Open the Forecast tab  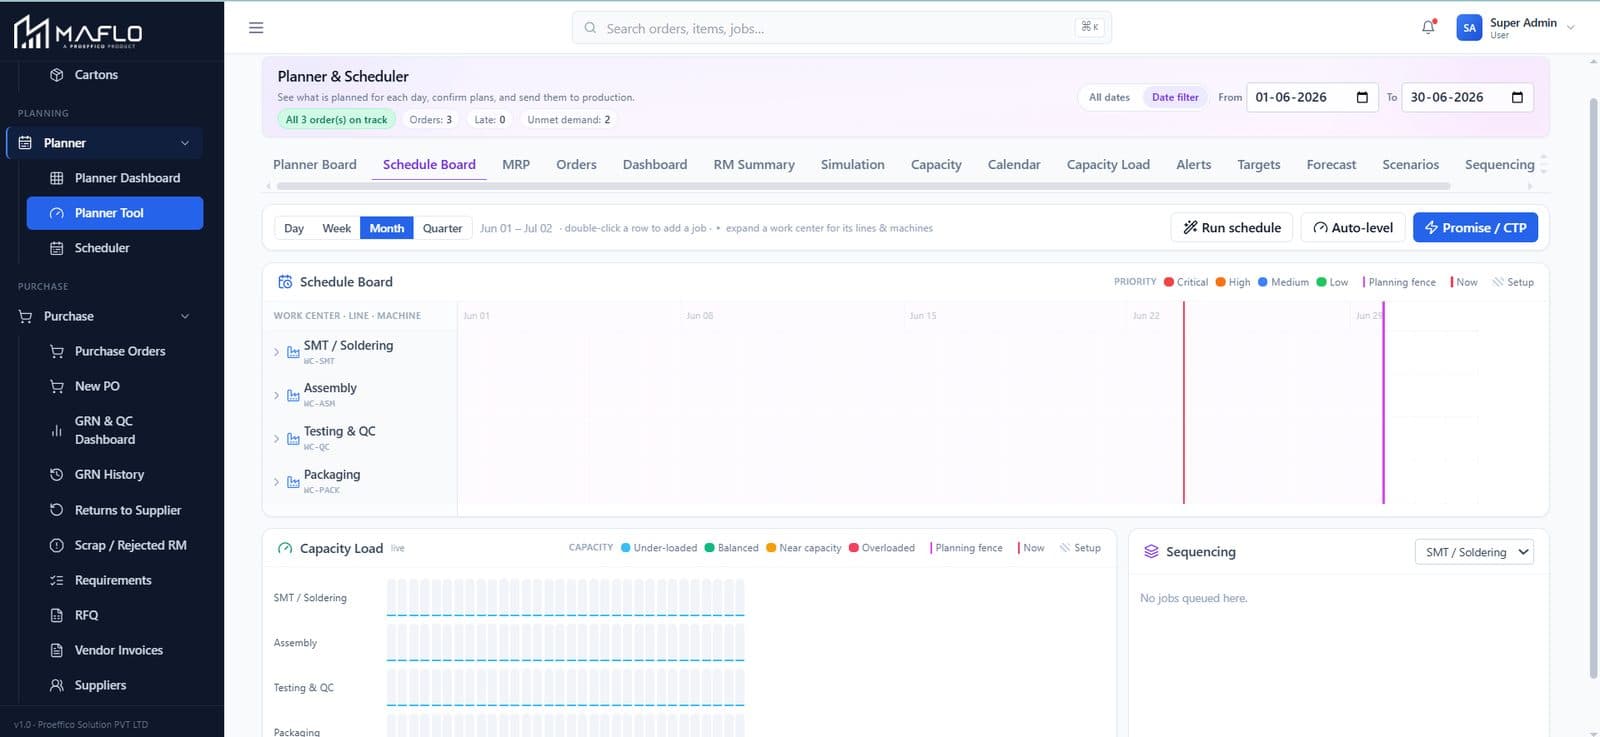(x=1331, y=164)
